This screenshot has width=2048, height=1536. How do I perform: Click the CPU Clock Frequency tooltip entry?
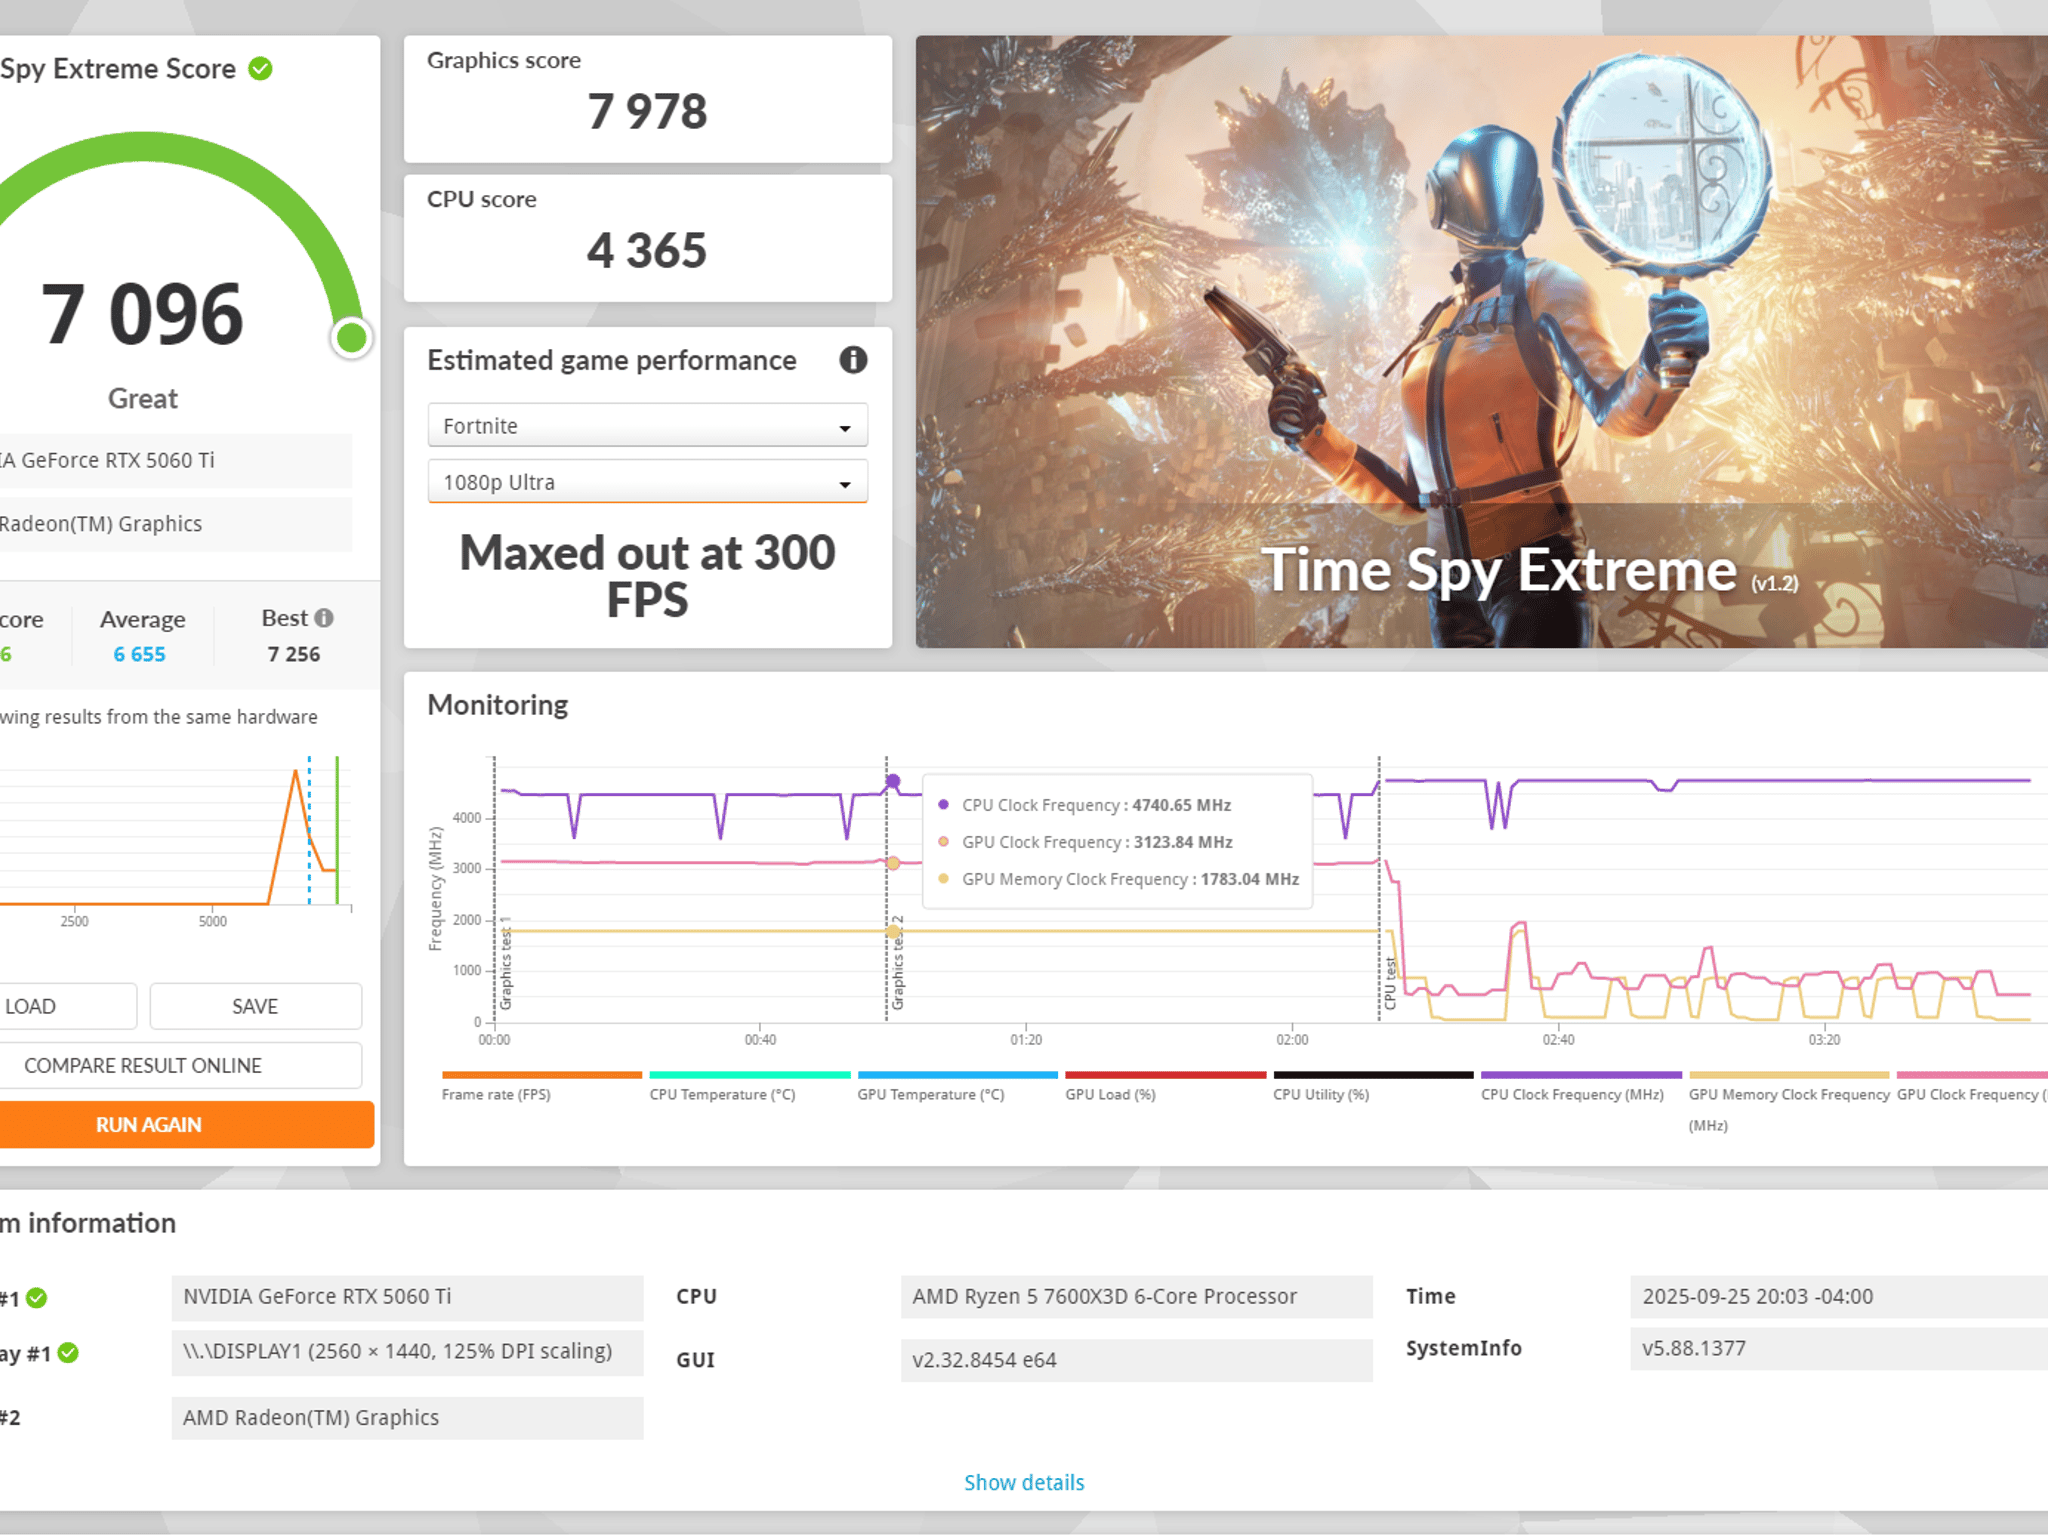click(1085, 805)
